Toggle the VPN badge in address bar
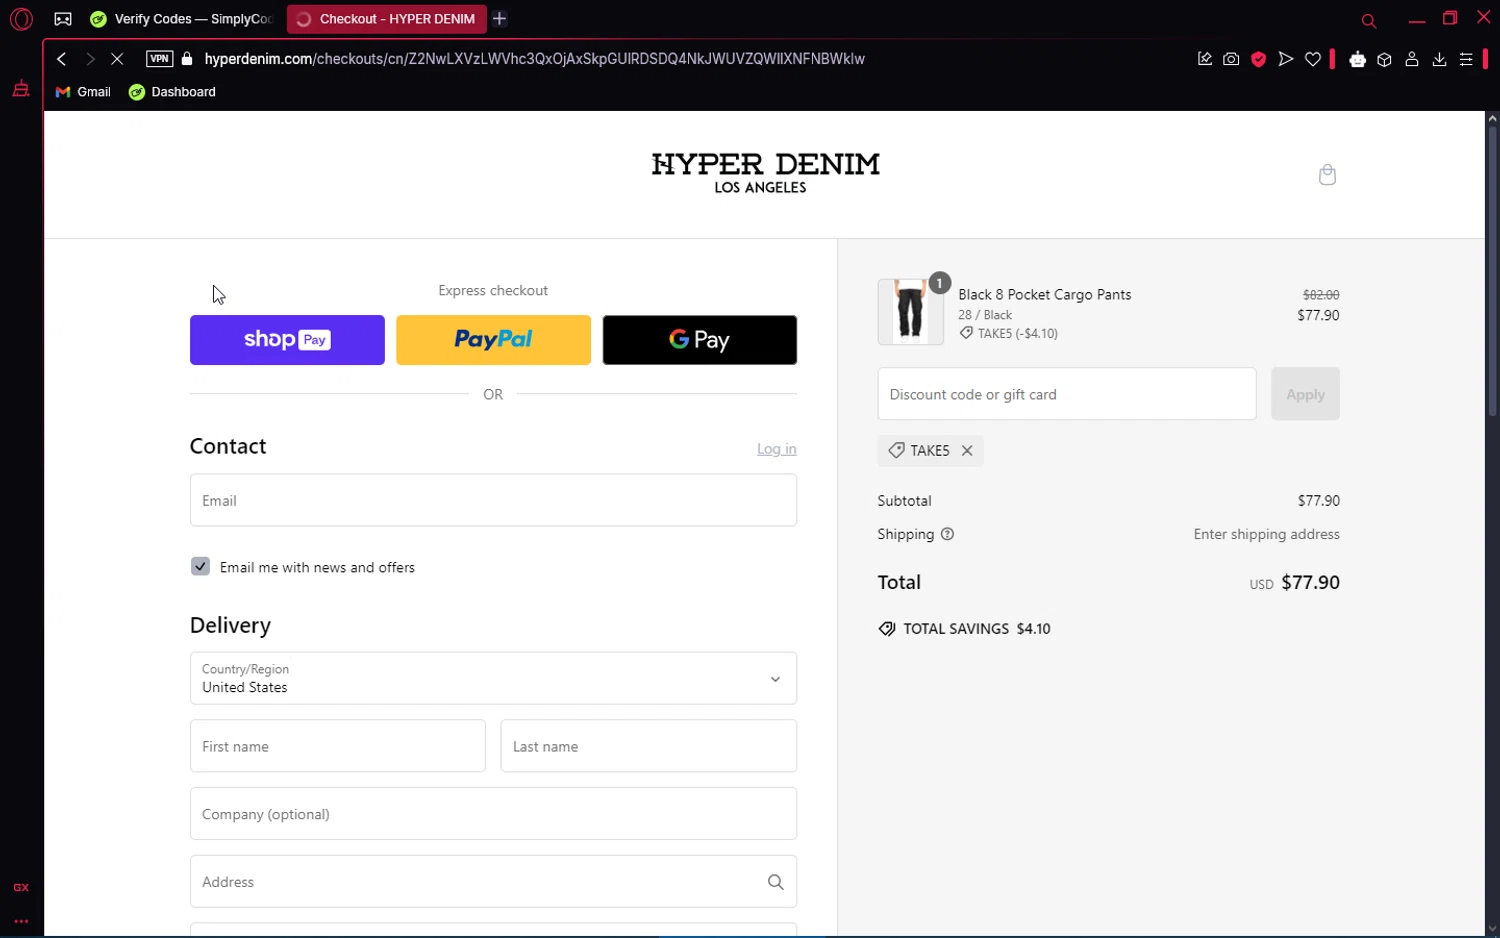Image resolution: width=1500 pixels, height=938 pixels. (x=159, y=59)
